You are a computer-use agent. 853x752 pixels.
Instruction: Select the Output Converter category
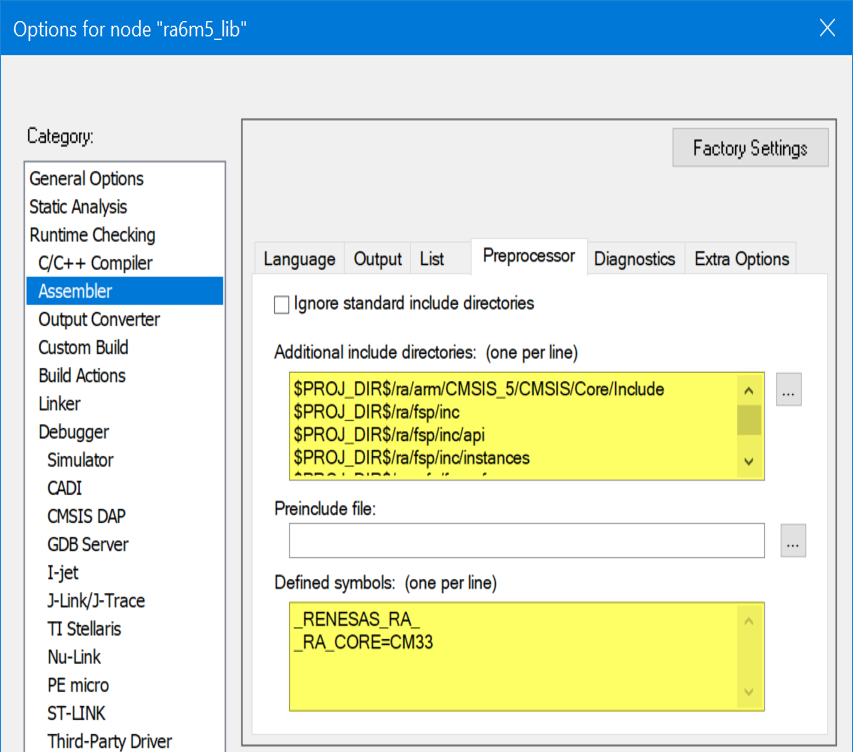[99, 320]
